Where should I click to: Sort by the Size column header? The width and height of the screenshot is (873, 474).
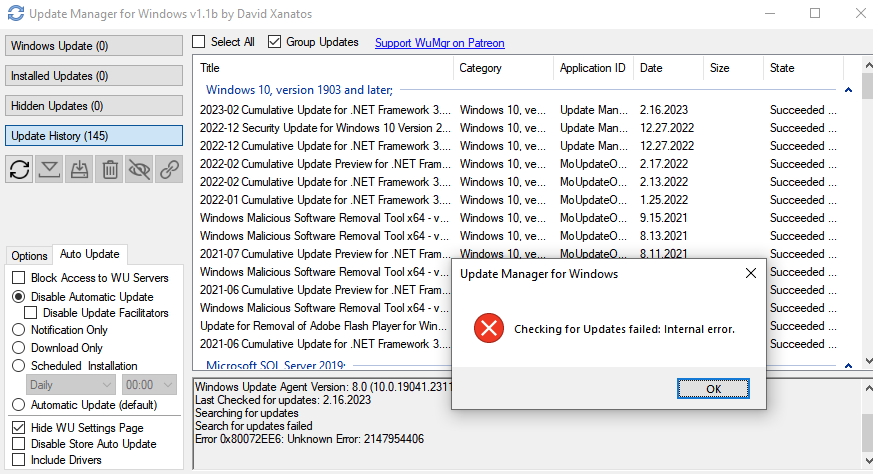[x=734, y=68]
